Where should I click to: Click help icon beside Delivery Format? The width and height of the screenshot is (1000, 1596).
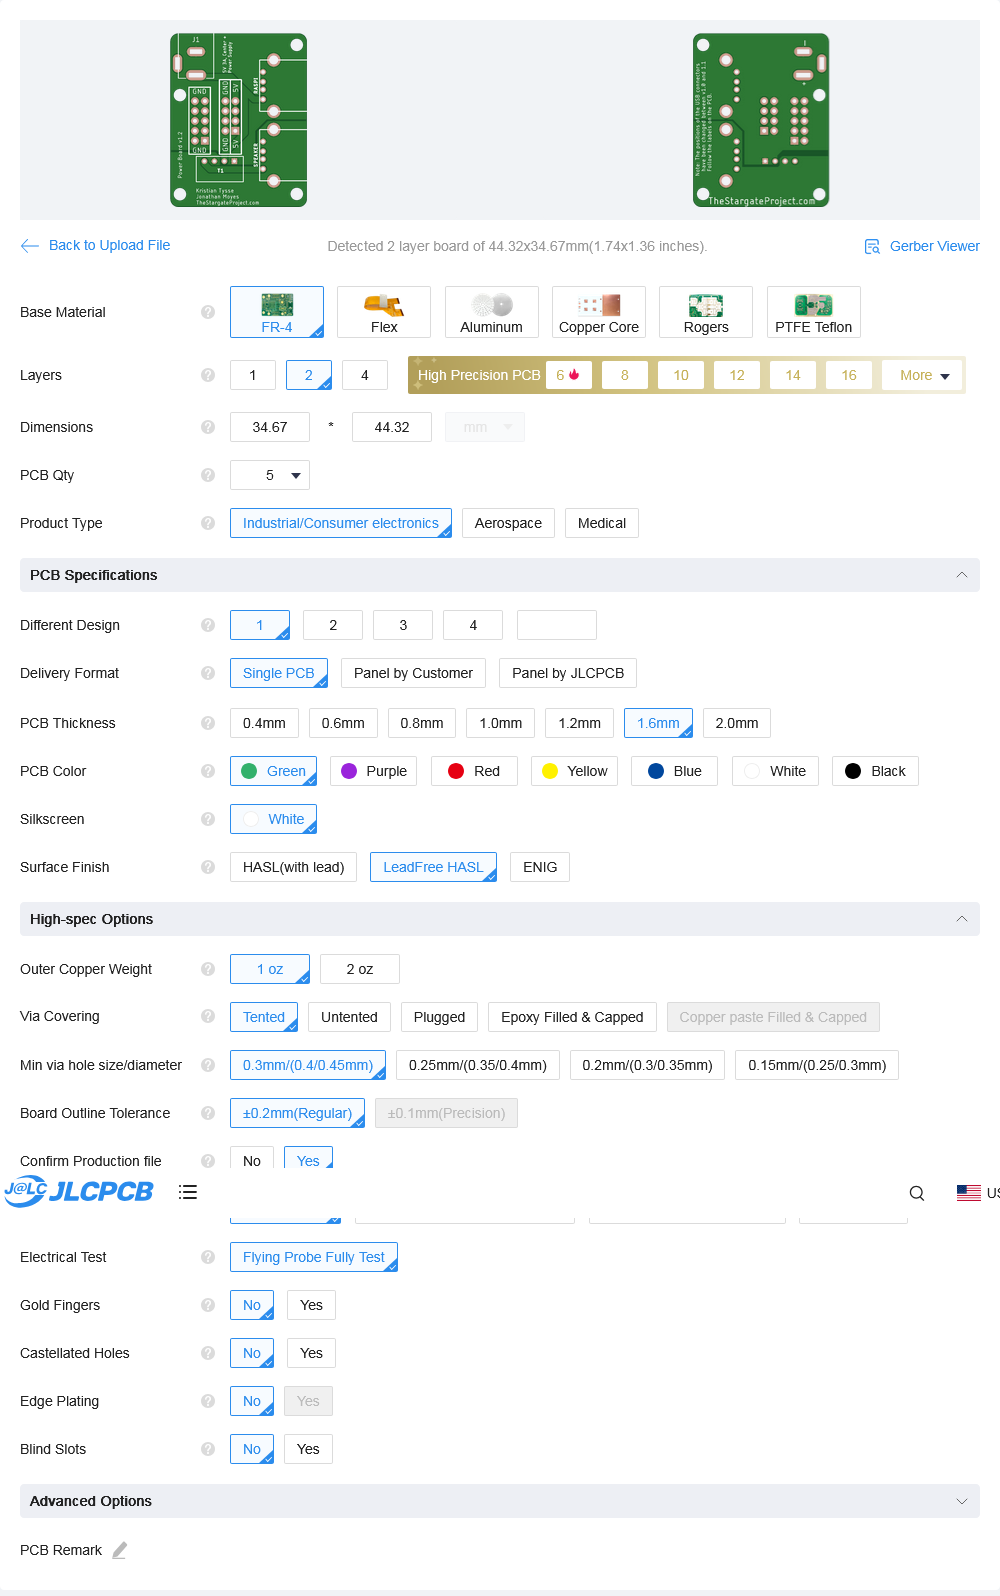click(x=208, y=673)
